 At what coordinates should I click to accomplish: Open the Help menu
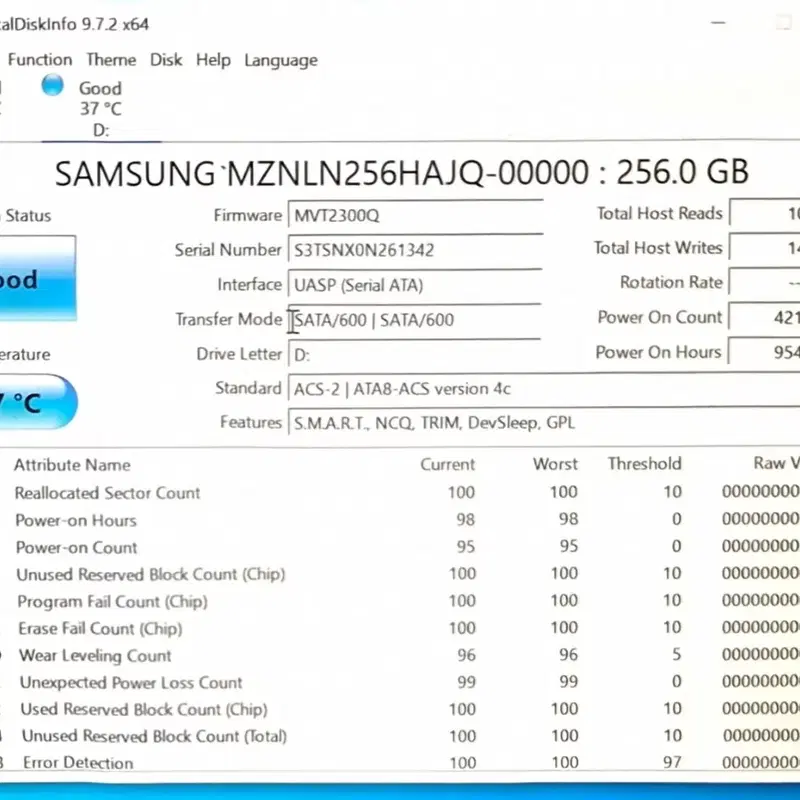tap(213, 60)
